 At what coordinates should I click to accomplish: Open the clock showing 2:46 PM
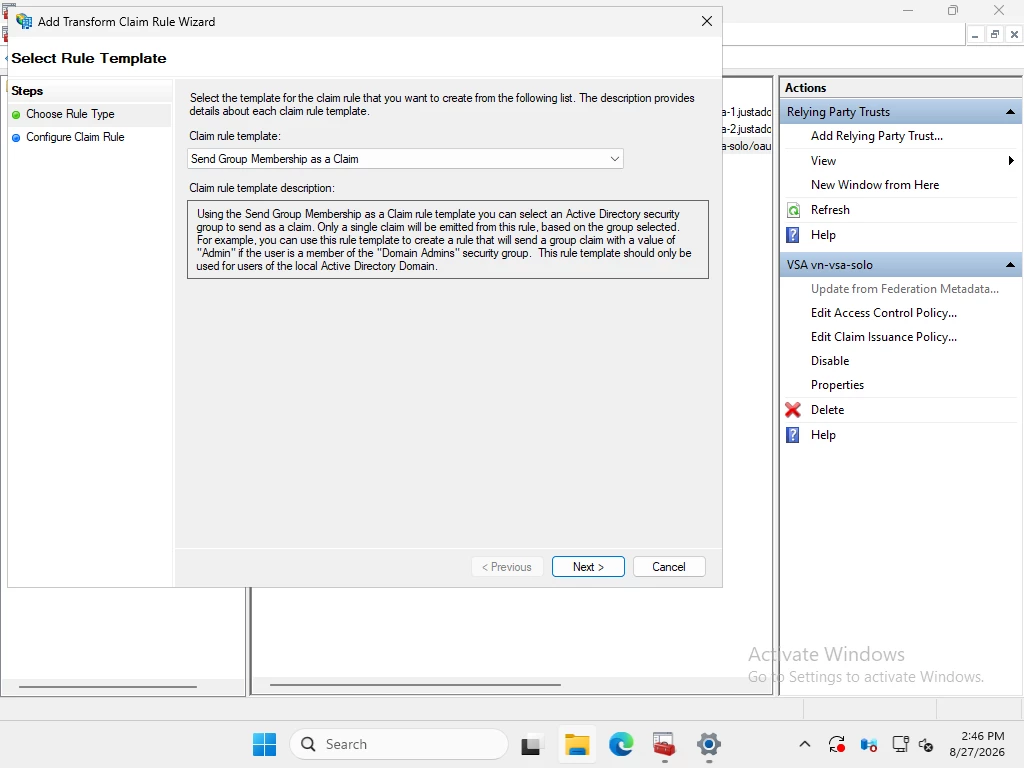(977, 744)
